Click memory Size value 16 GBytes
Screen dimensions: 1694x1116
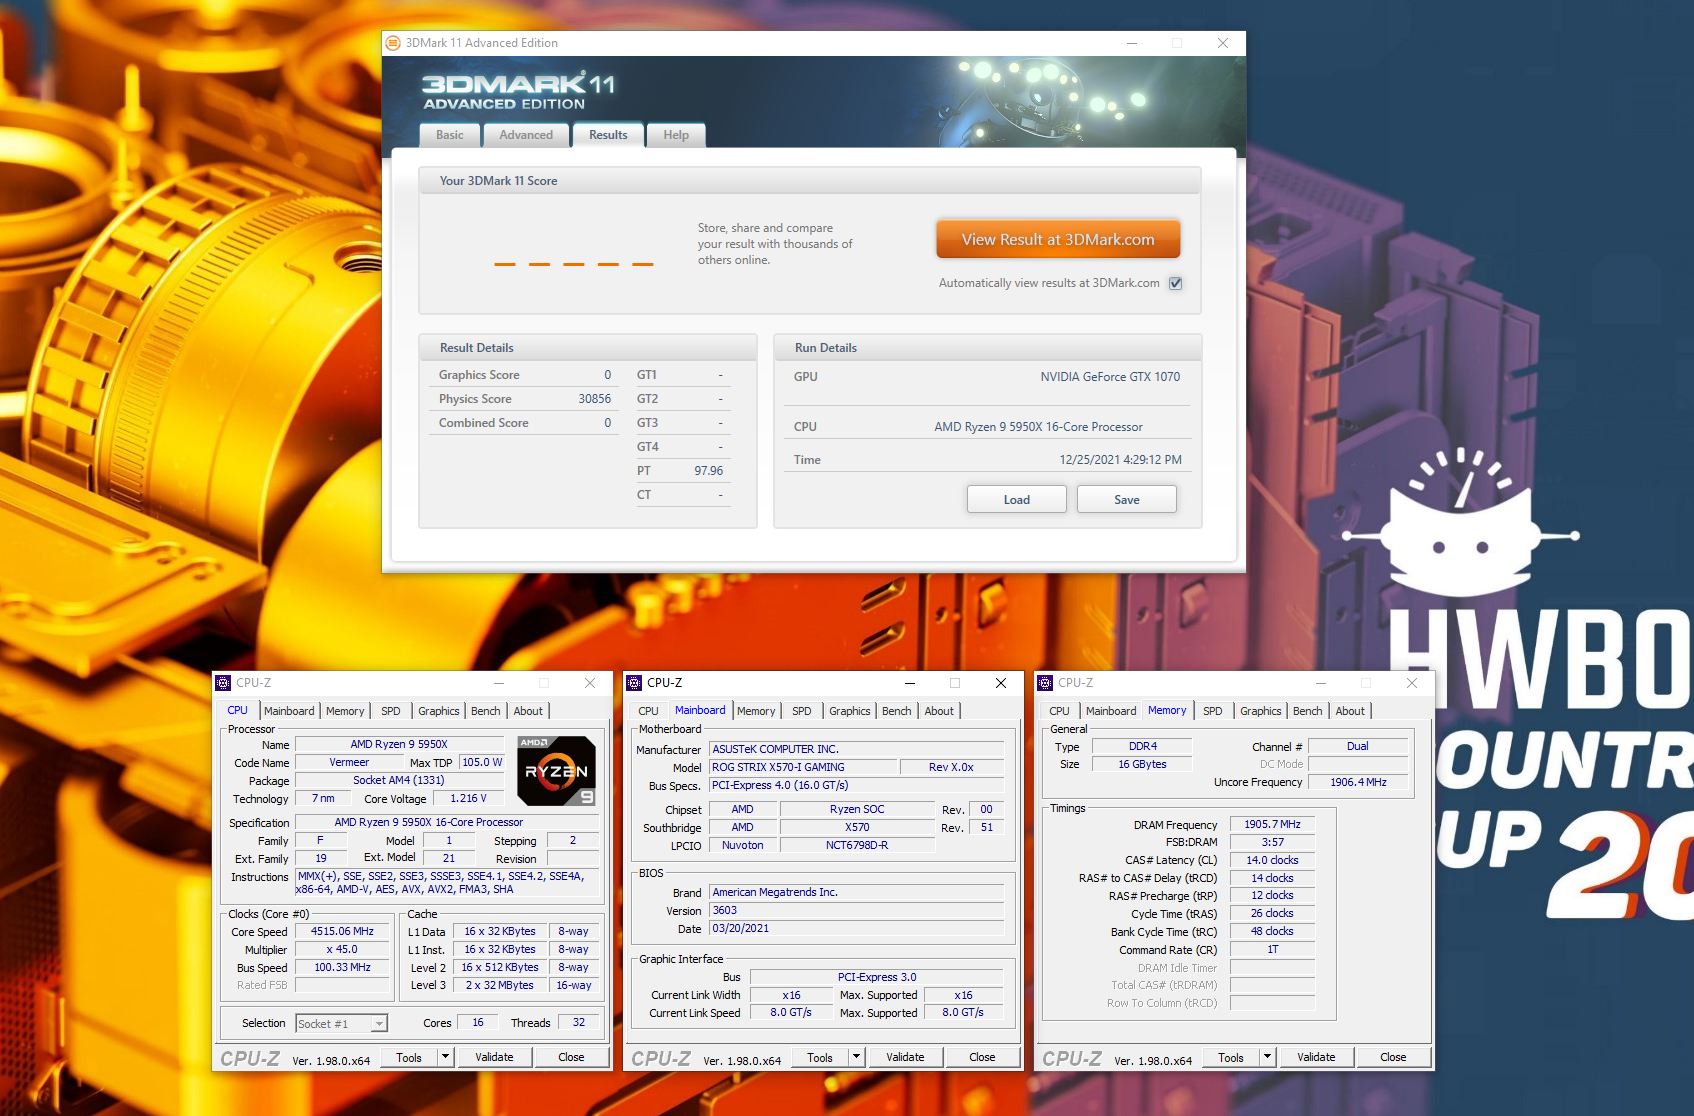click(x=1142, y=764)
